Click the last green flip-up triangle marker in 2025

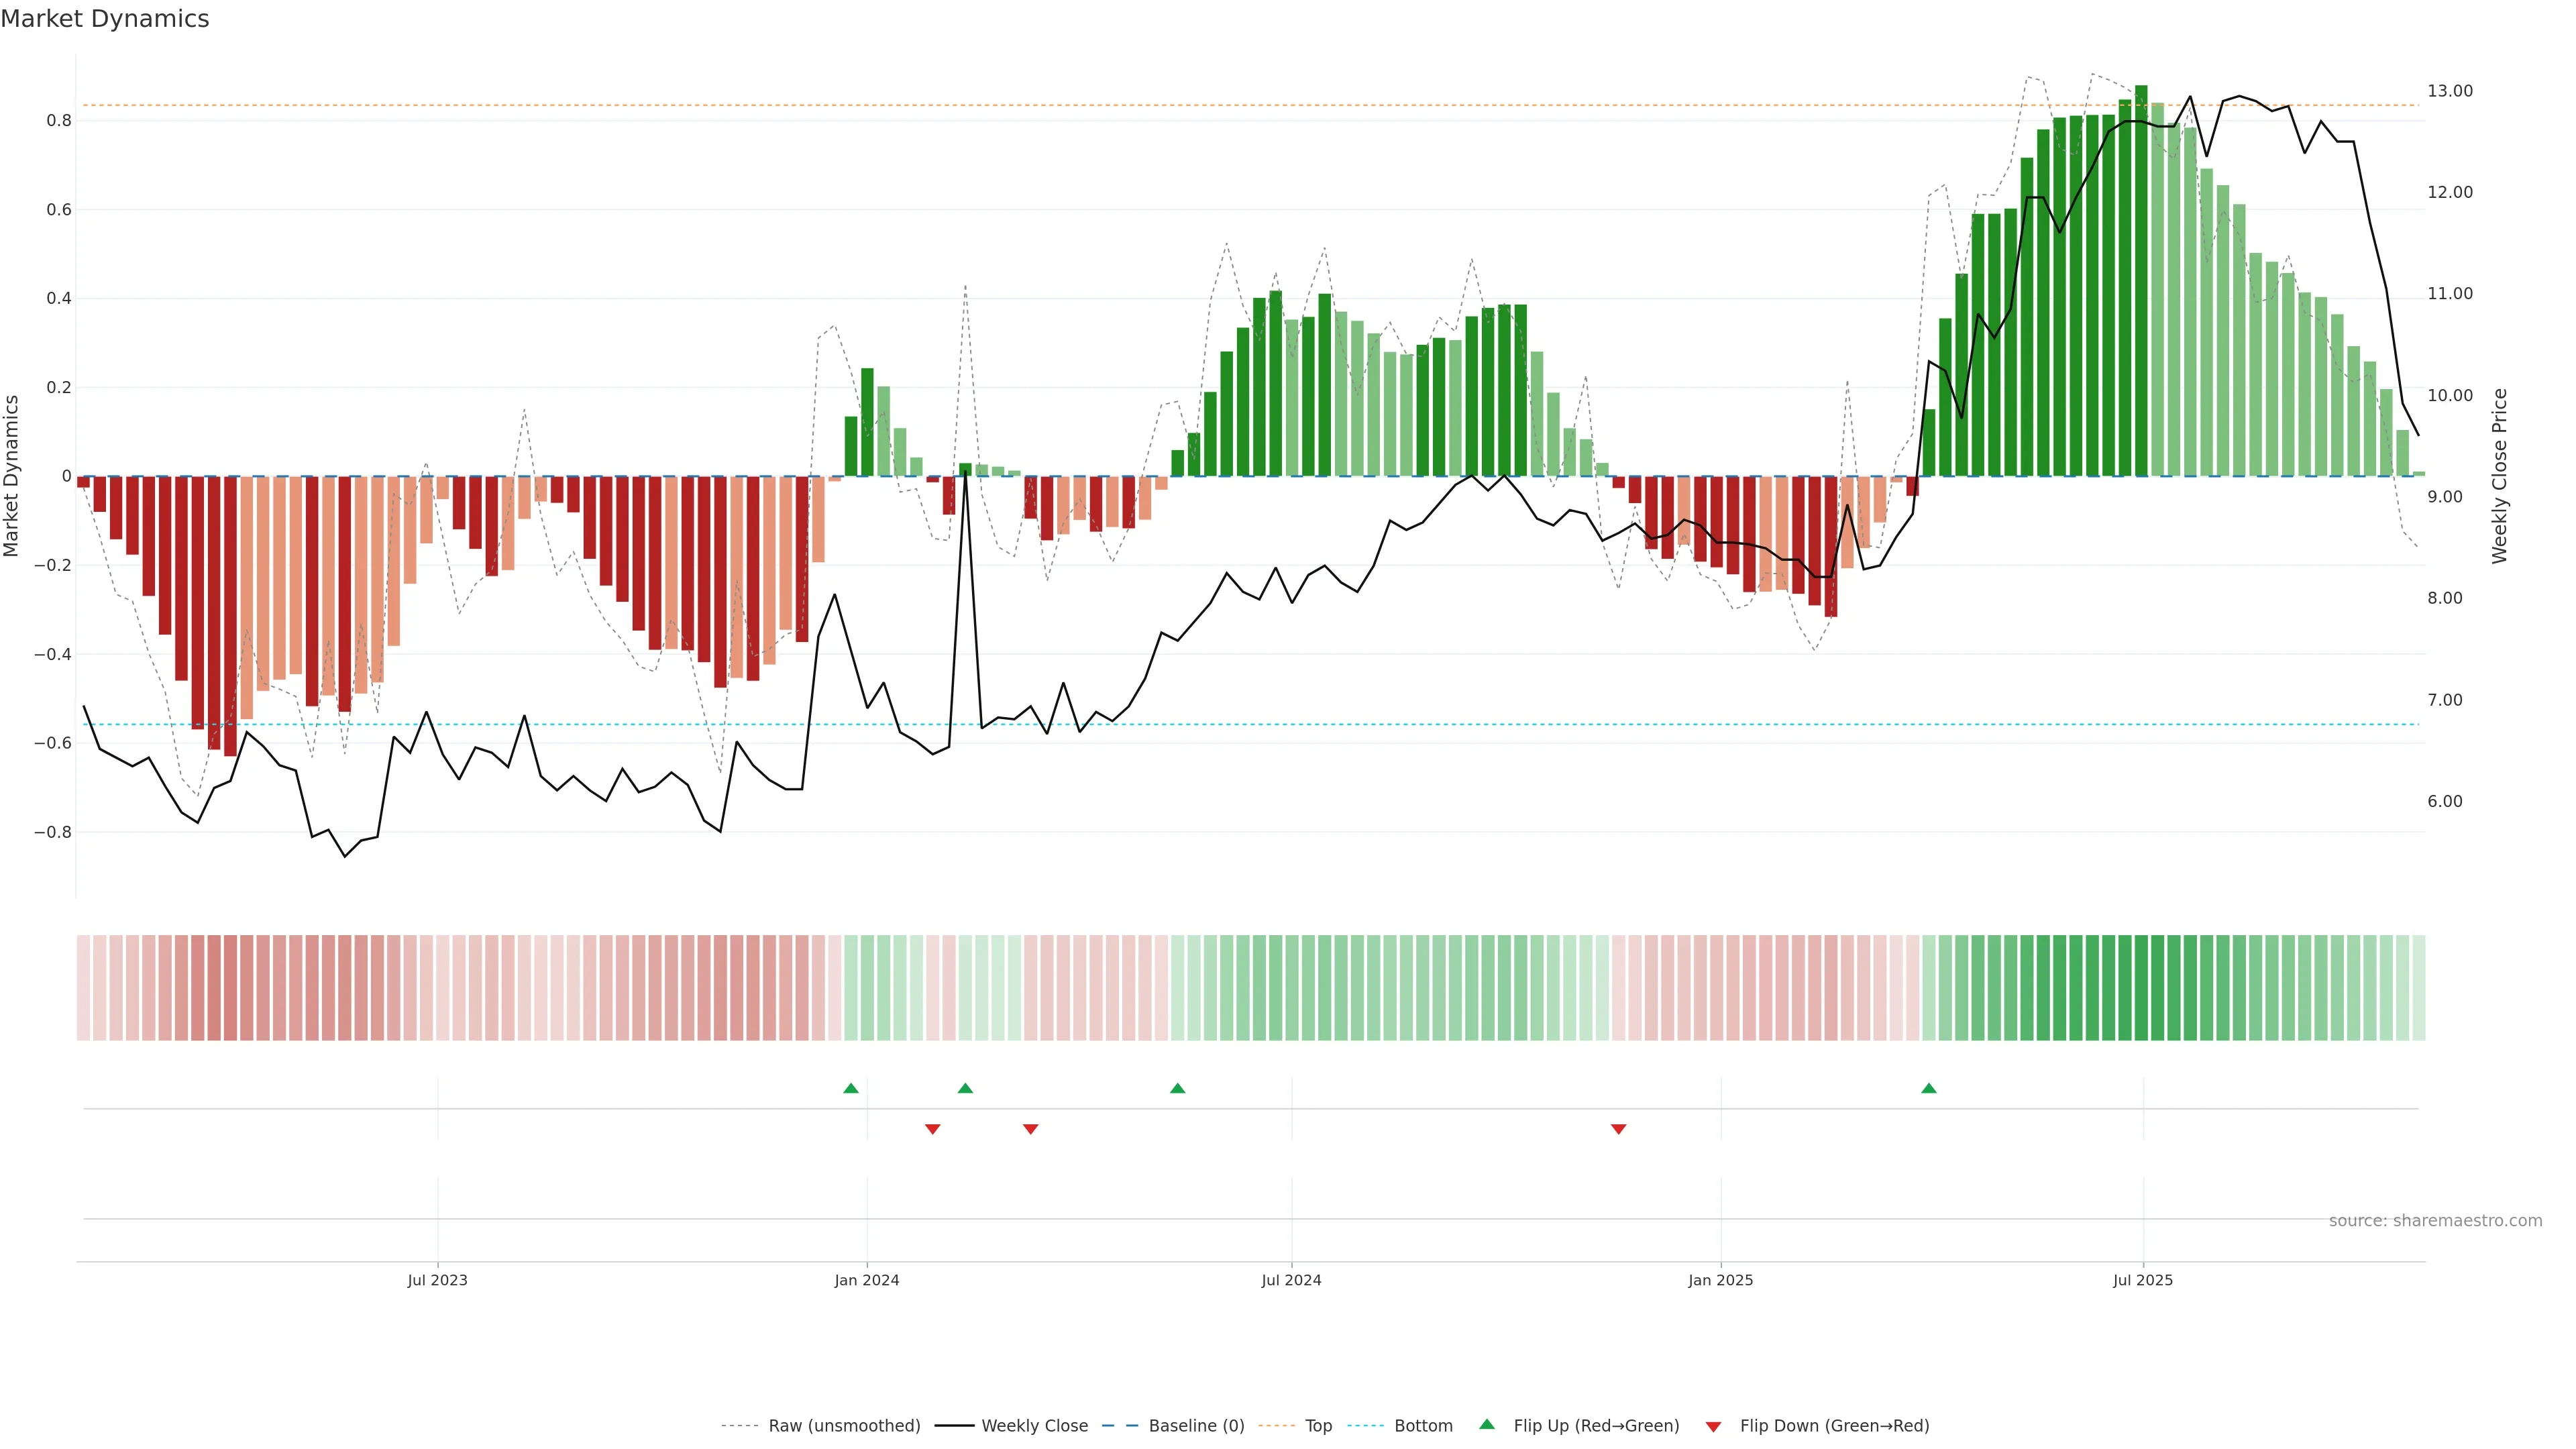coord(1928,1088)
